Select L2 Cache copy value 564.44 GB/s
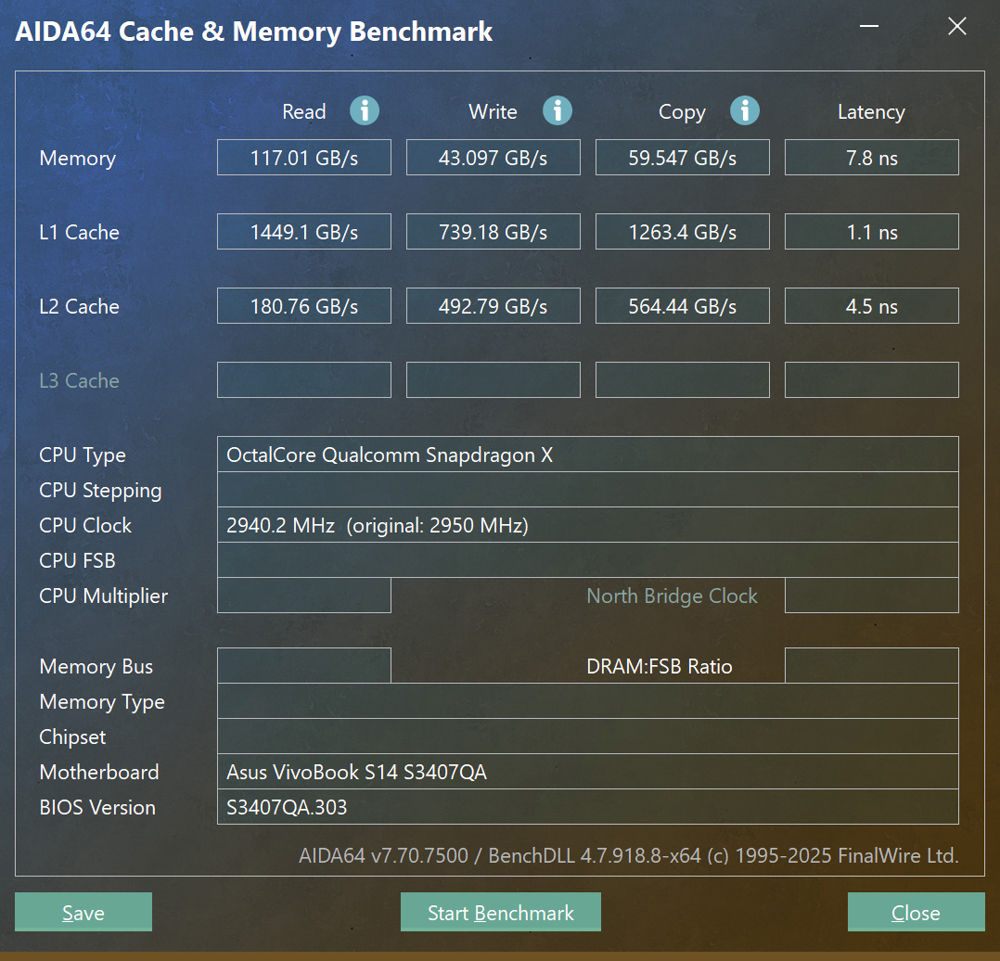 point(682,306)
